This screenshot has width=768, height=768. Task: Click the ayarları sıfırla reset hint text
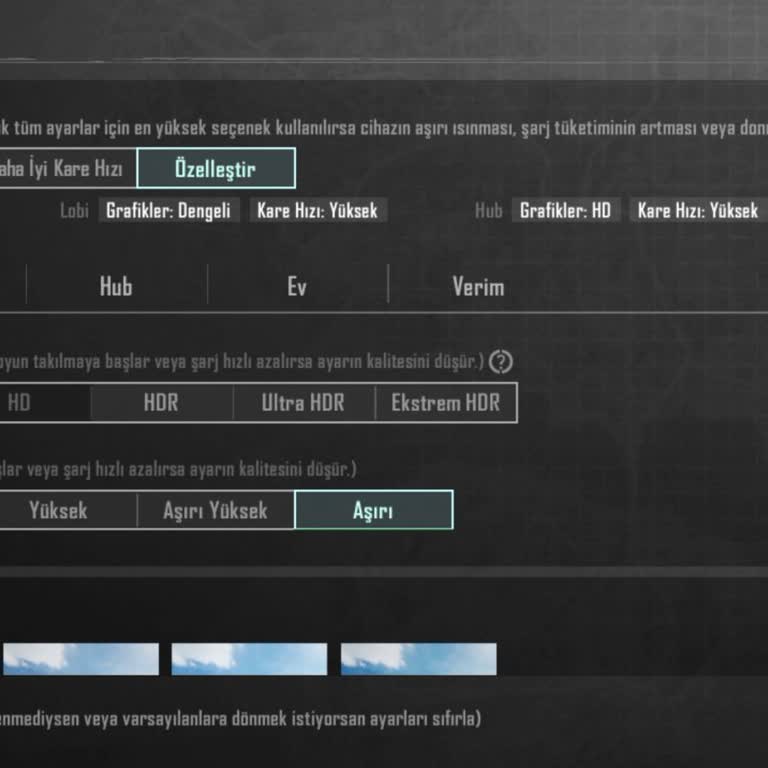(x=240, y=719)
